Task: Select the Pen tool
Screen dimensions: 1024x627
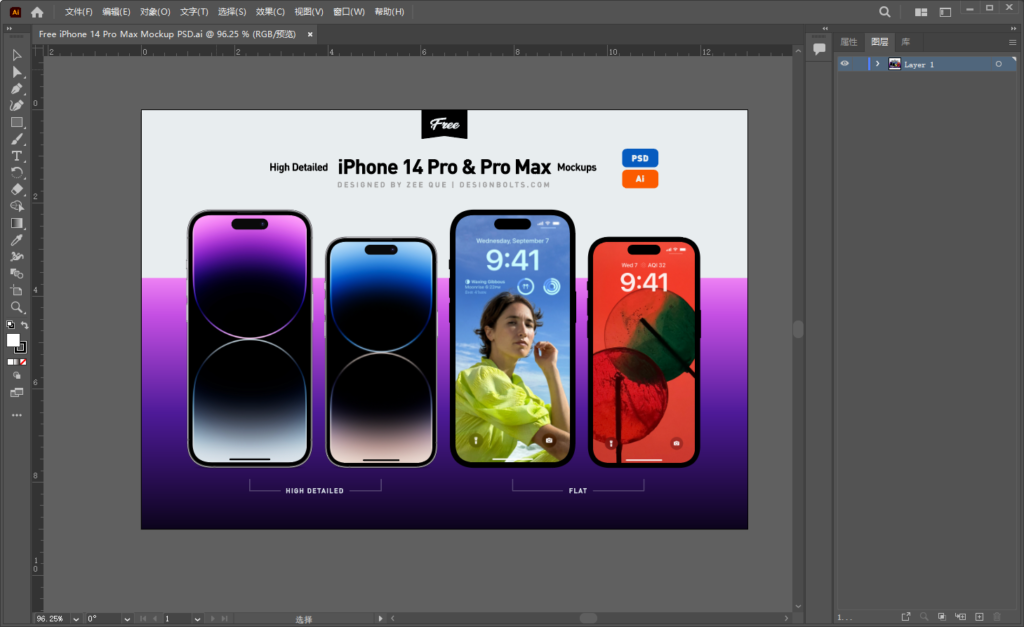Action: [17, 89]
